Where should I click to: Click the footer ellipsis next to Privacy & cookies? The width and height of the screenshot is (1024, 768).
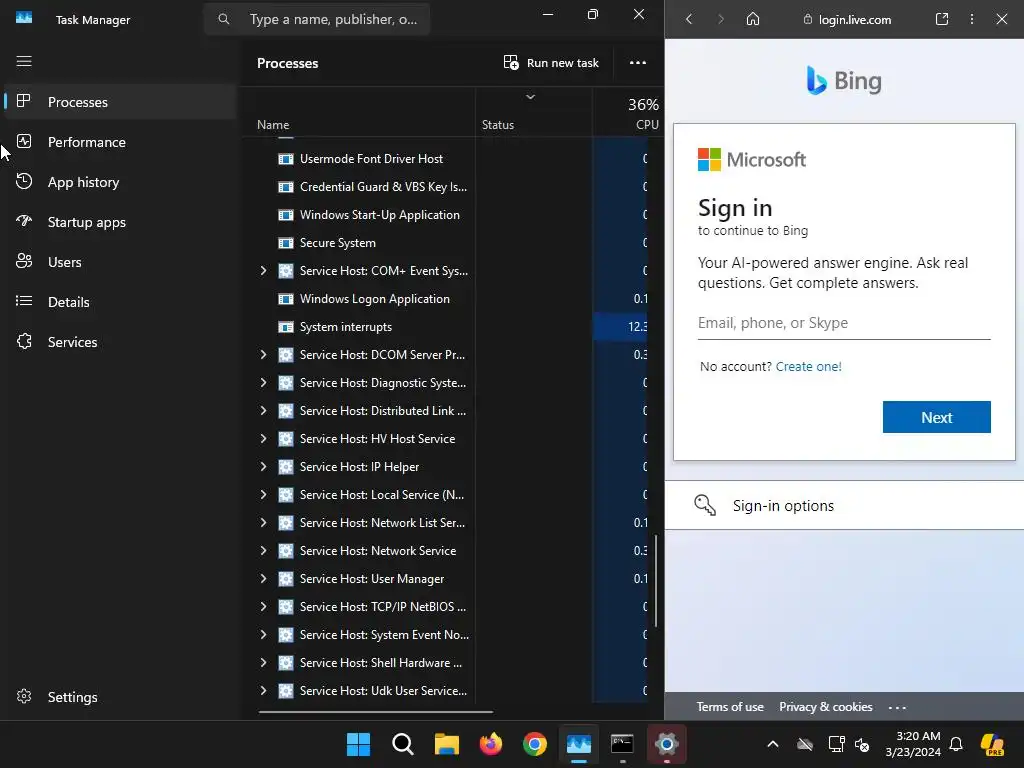pos(897,707)
